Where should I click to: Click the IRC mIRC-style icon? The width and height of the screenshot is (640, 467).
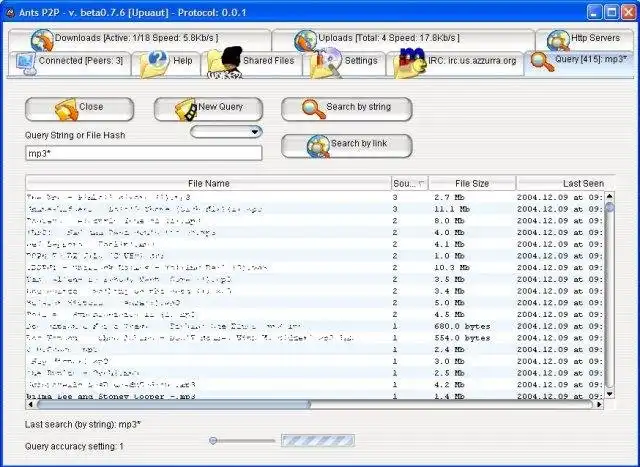click(410, 63)
